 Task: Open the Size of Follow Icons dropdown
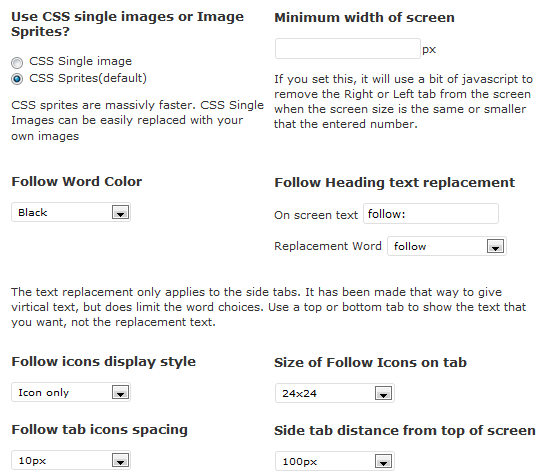coord(335,393)
